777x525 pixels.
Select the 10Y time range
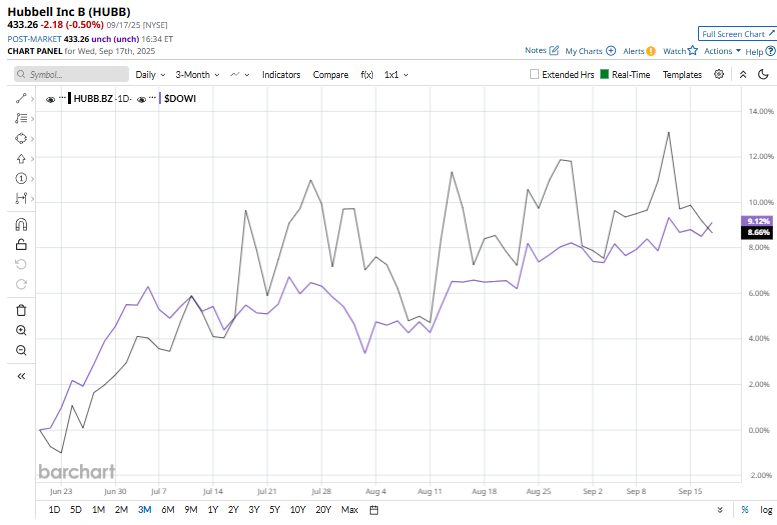297,510
